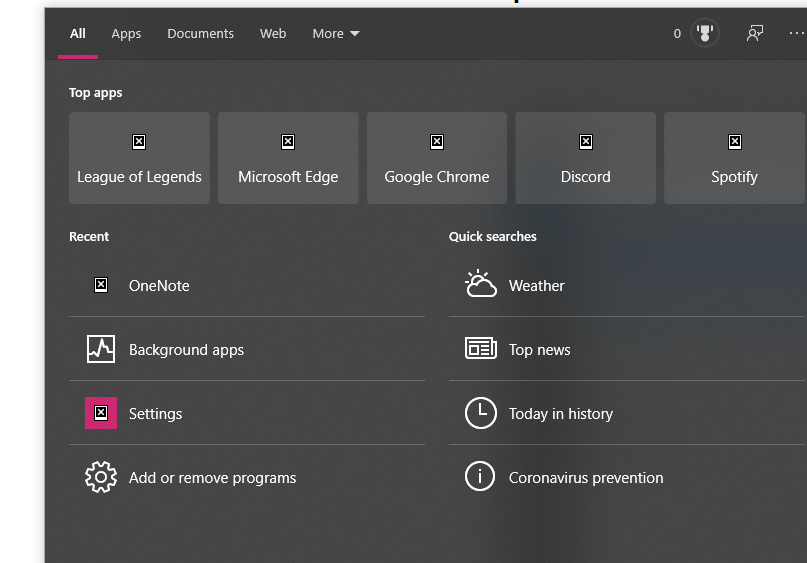Image resolution: width=807 pixels, height=563 pixels.
Task: Switch to the All tab
Action: pos(78,34)
